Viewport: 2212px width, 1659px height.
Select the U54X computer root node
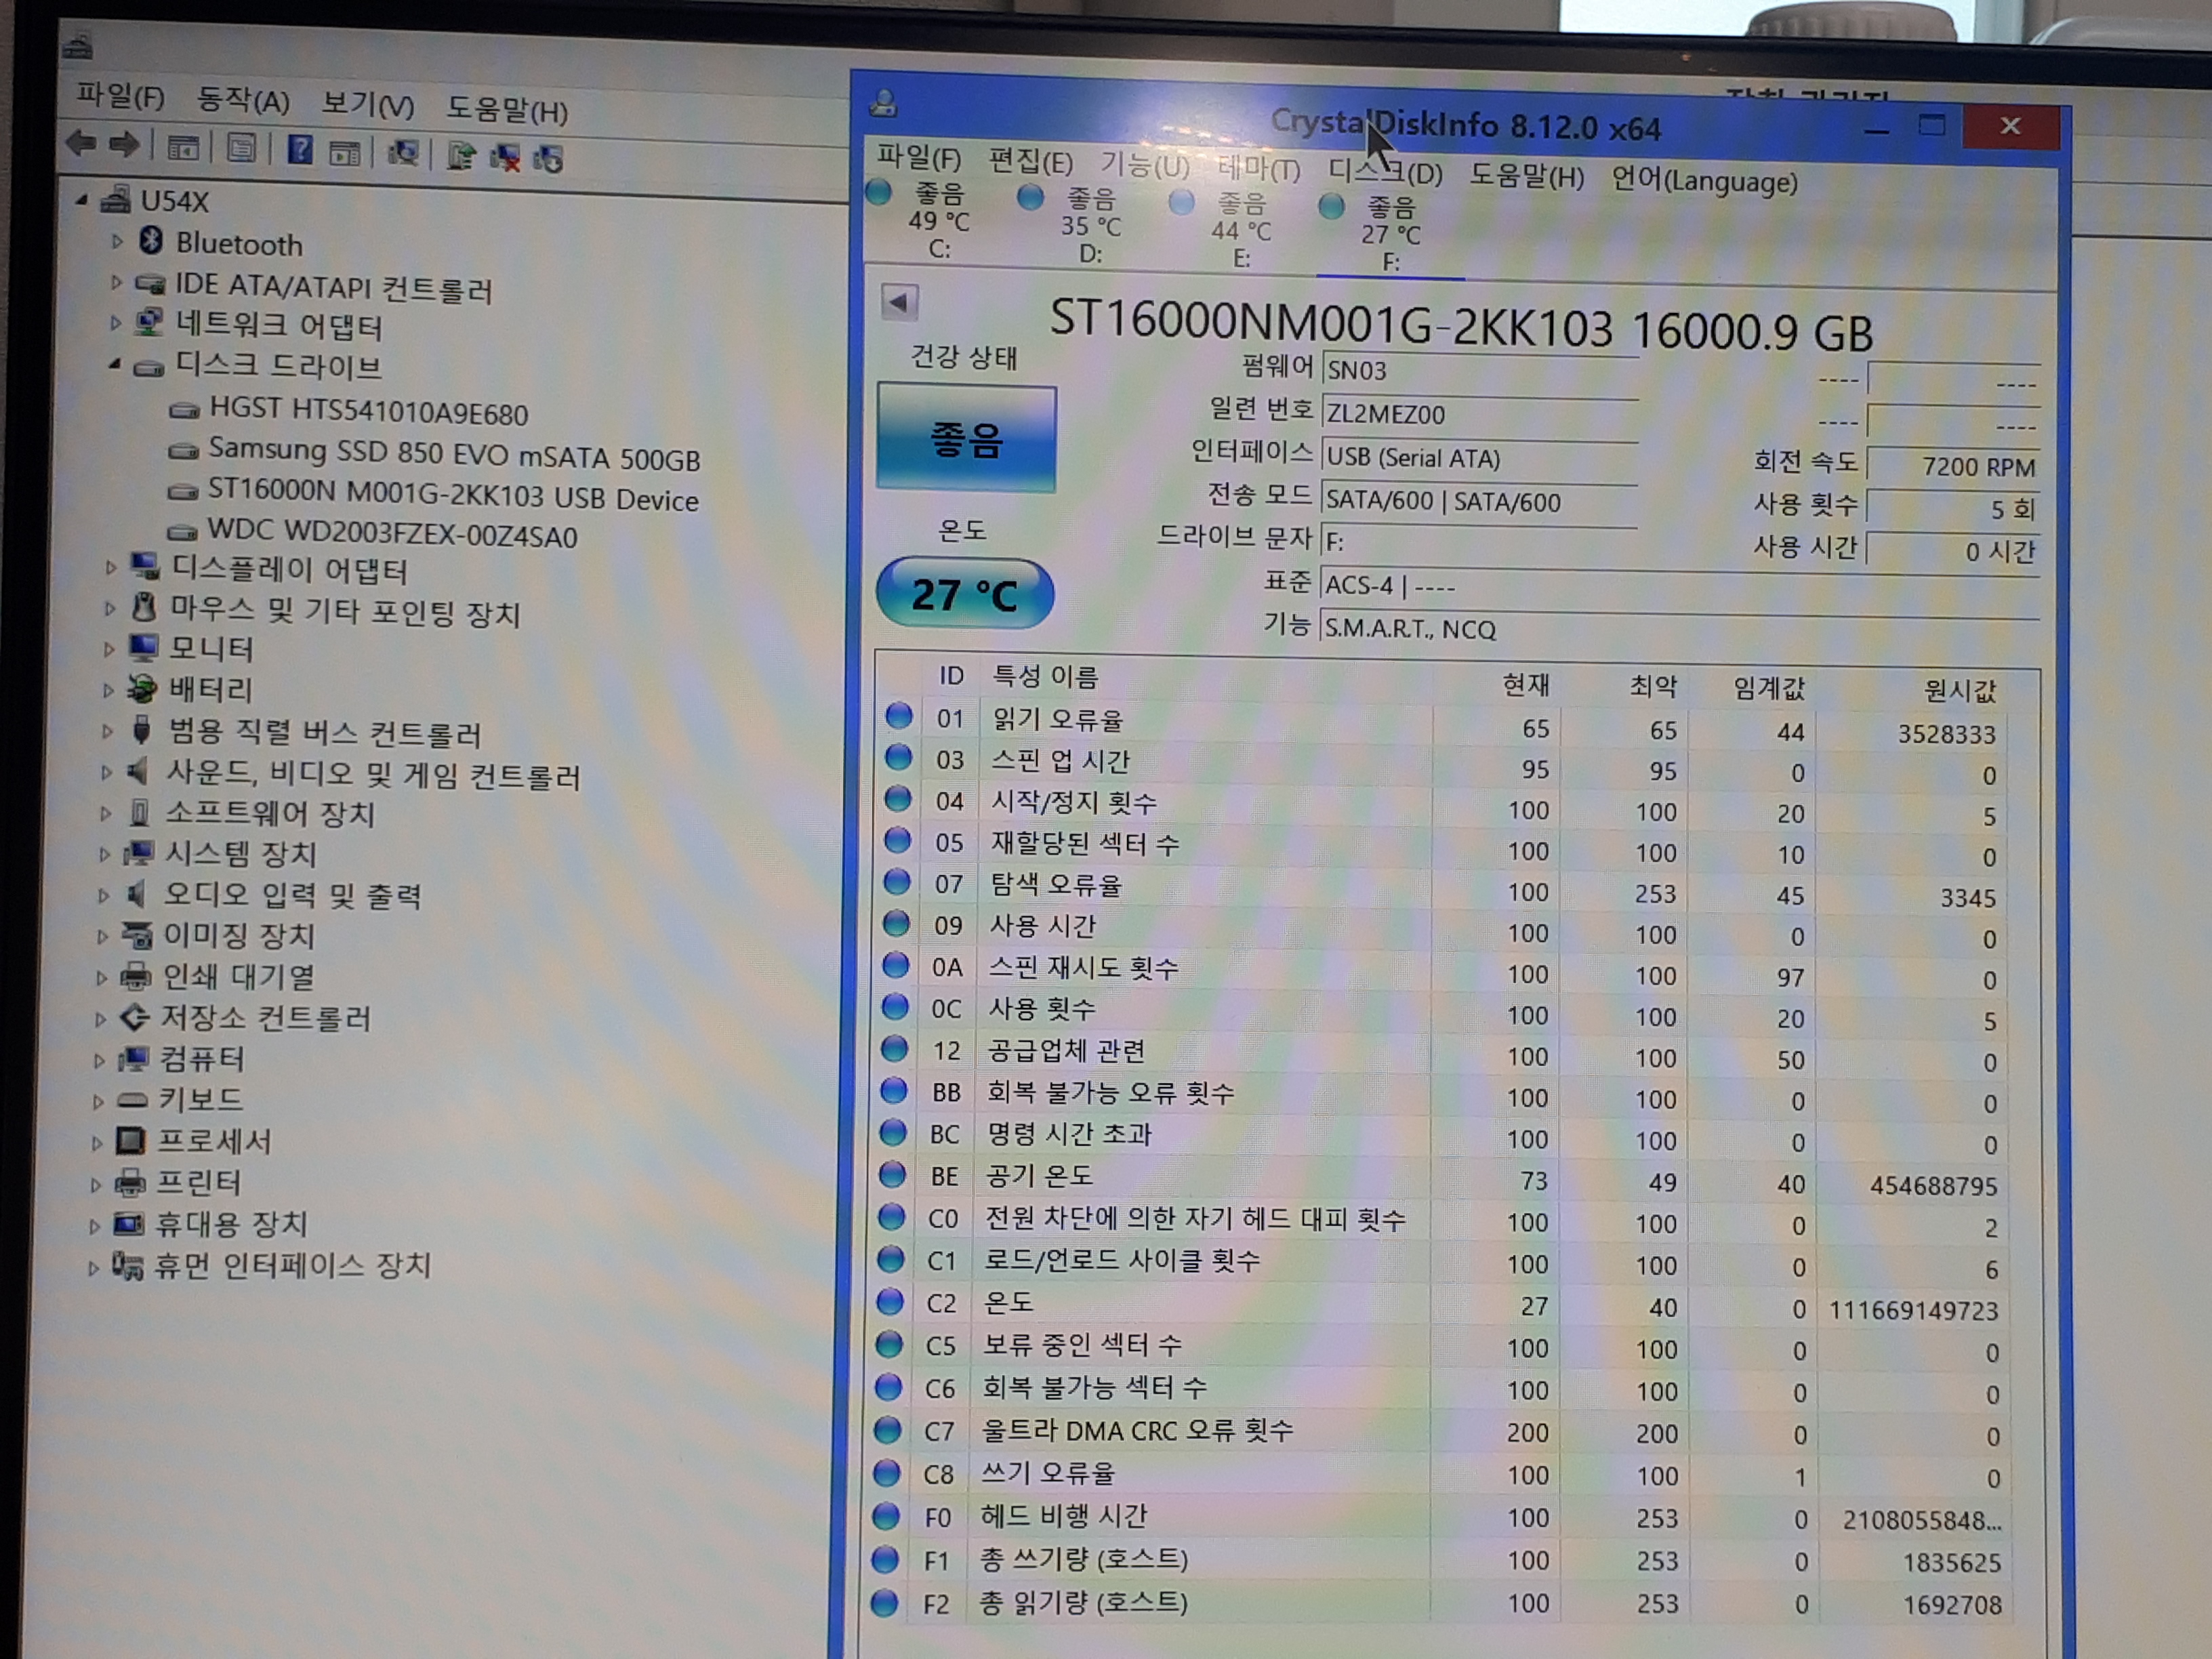174,201
